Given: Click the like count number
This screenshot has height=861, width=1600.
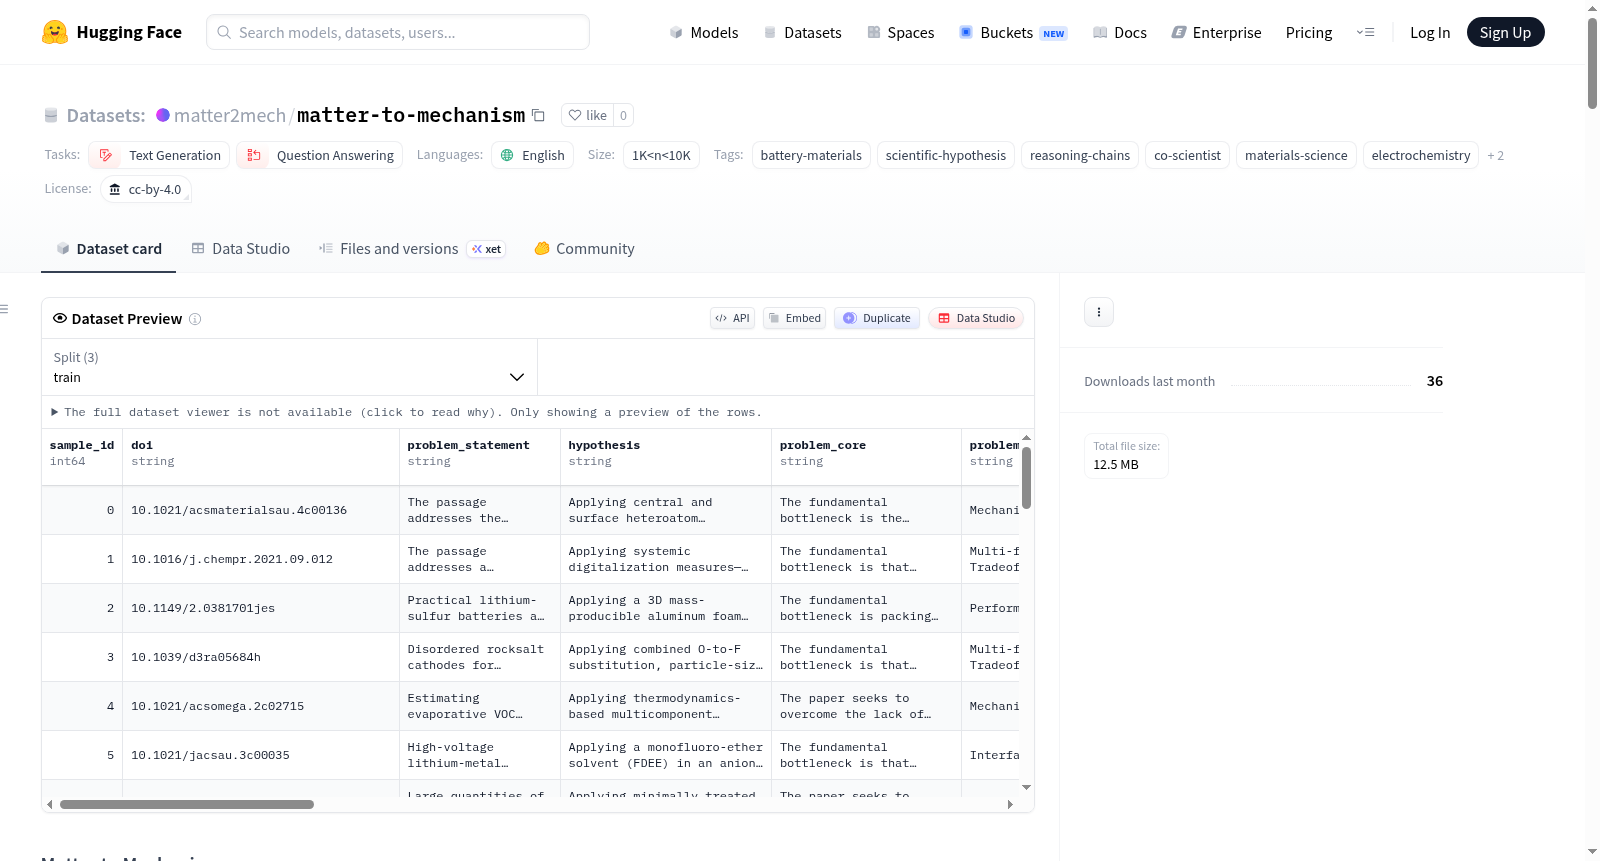Looking at the screenshot, I should 623,115.
